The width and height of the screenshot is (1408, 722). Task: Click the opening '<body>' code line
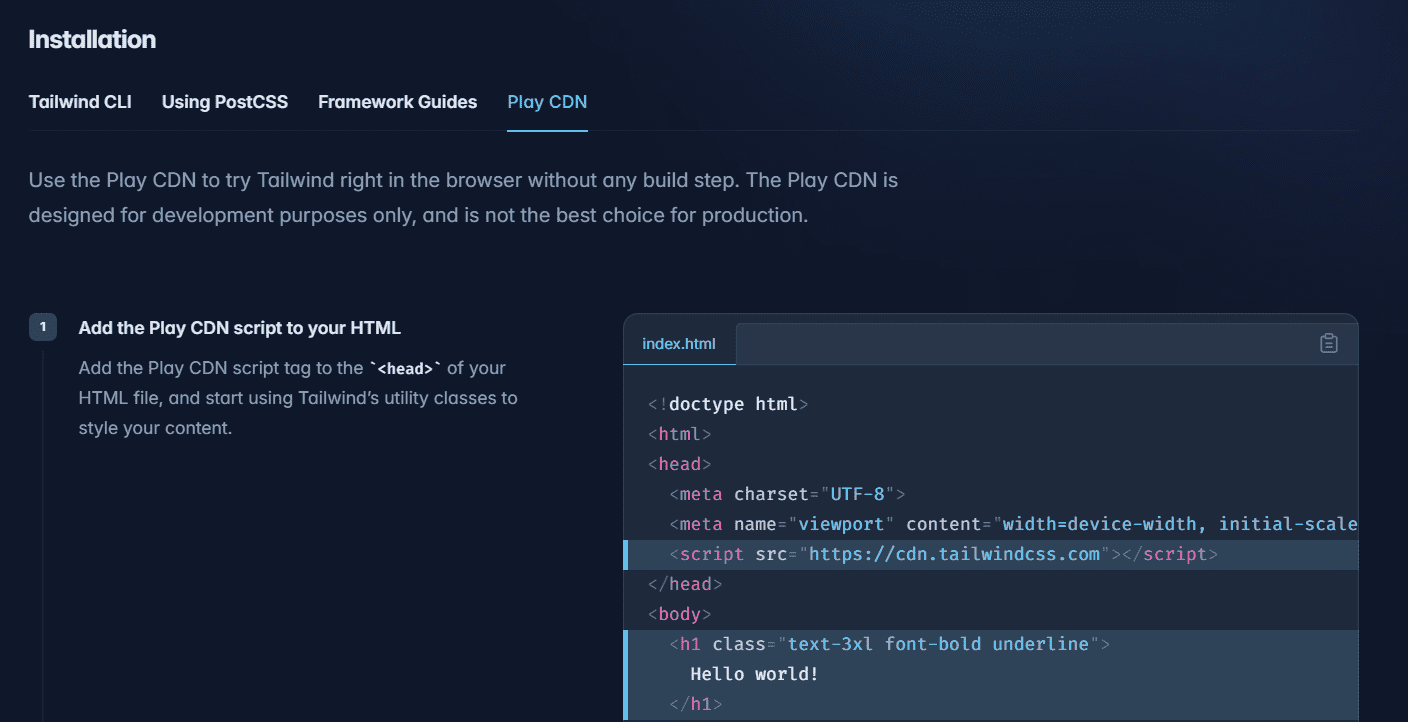pyautogui.click(x=680, y=614)
